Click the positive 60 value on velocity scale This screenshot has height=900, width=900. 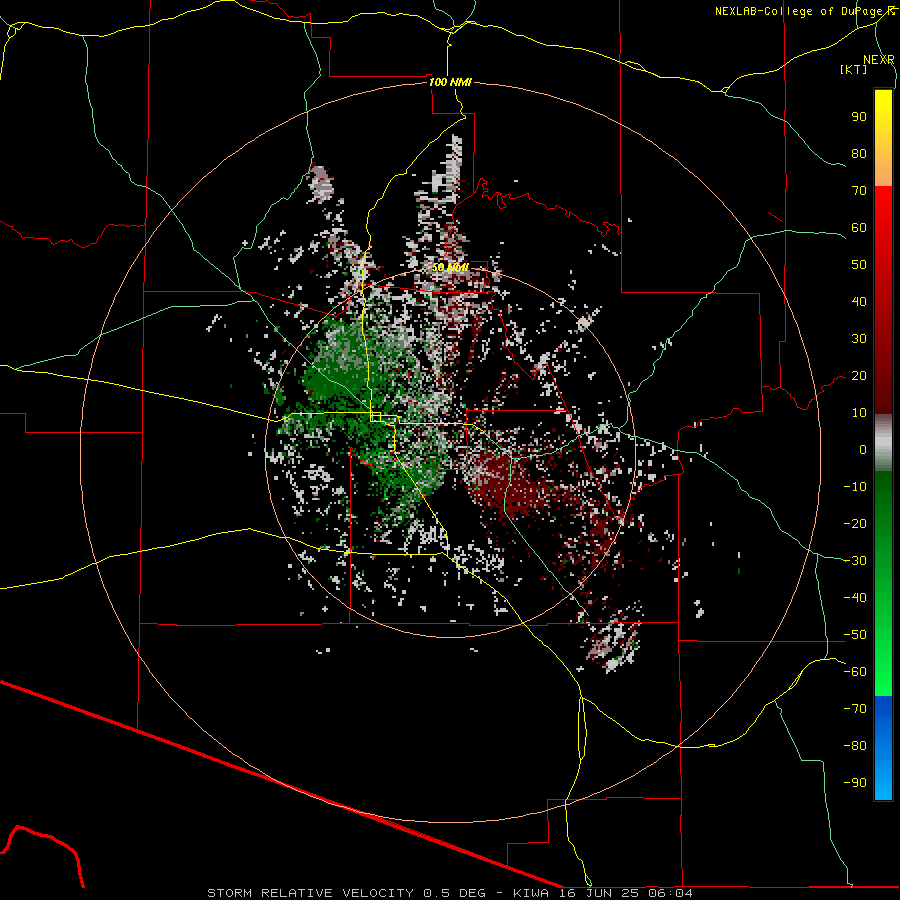(859, 227)
